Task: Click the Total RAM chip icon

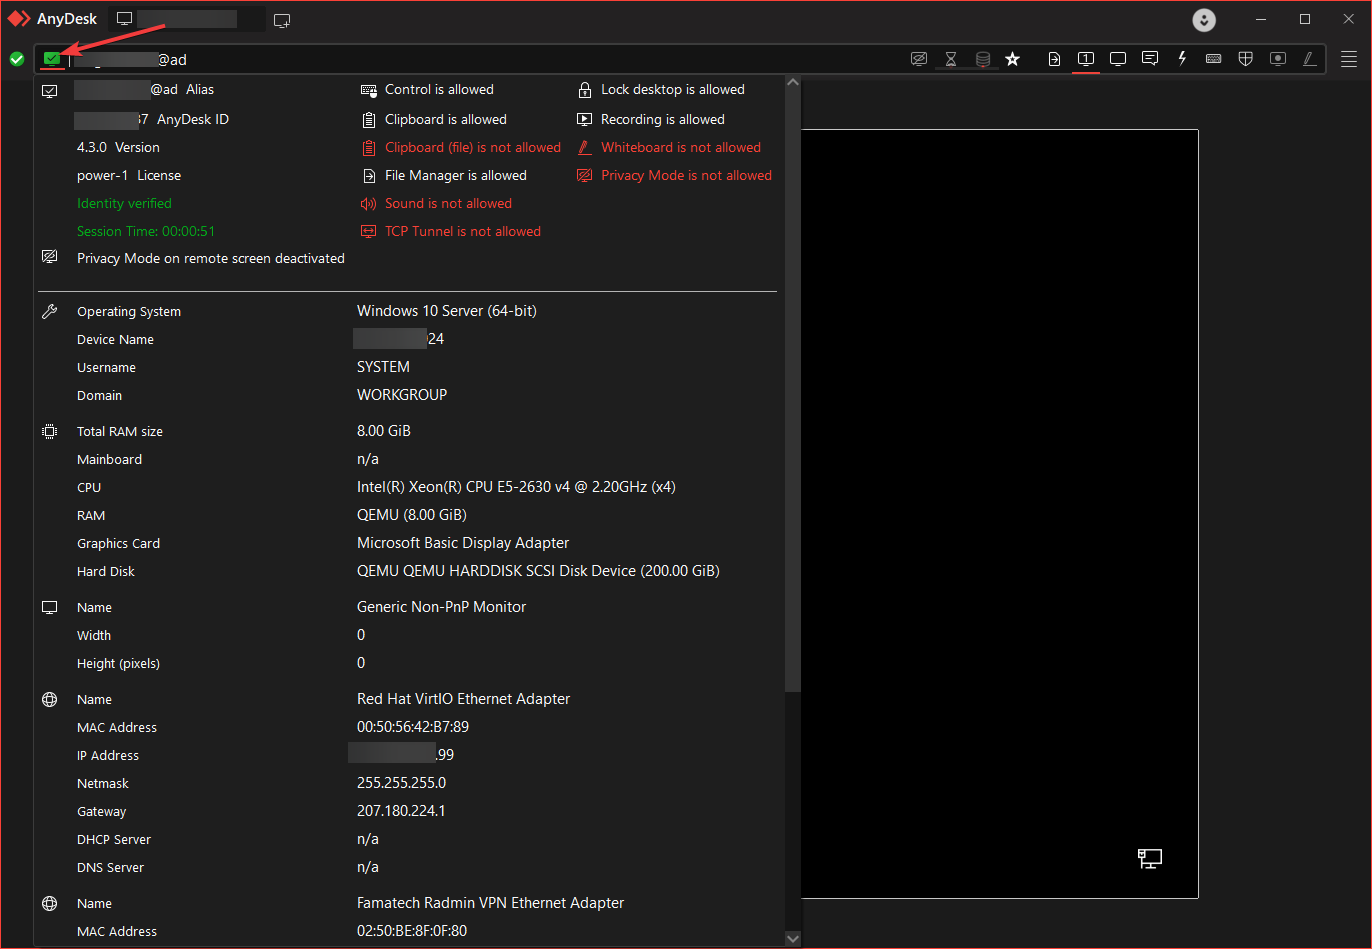Action: click(49, 431)
